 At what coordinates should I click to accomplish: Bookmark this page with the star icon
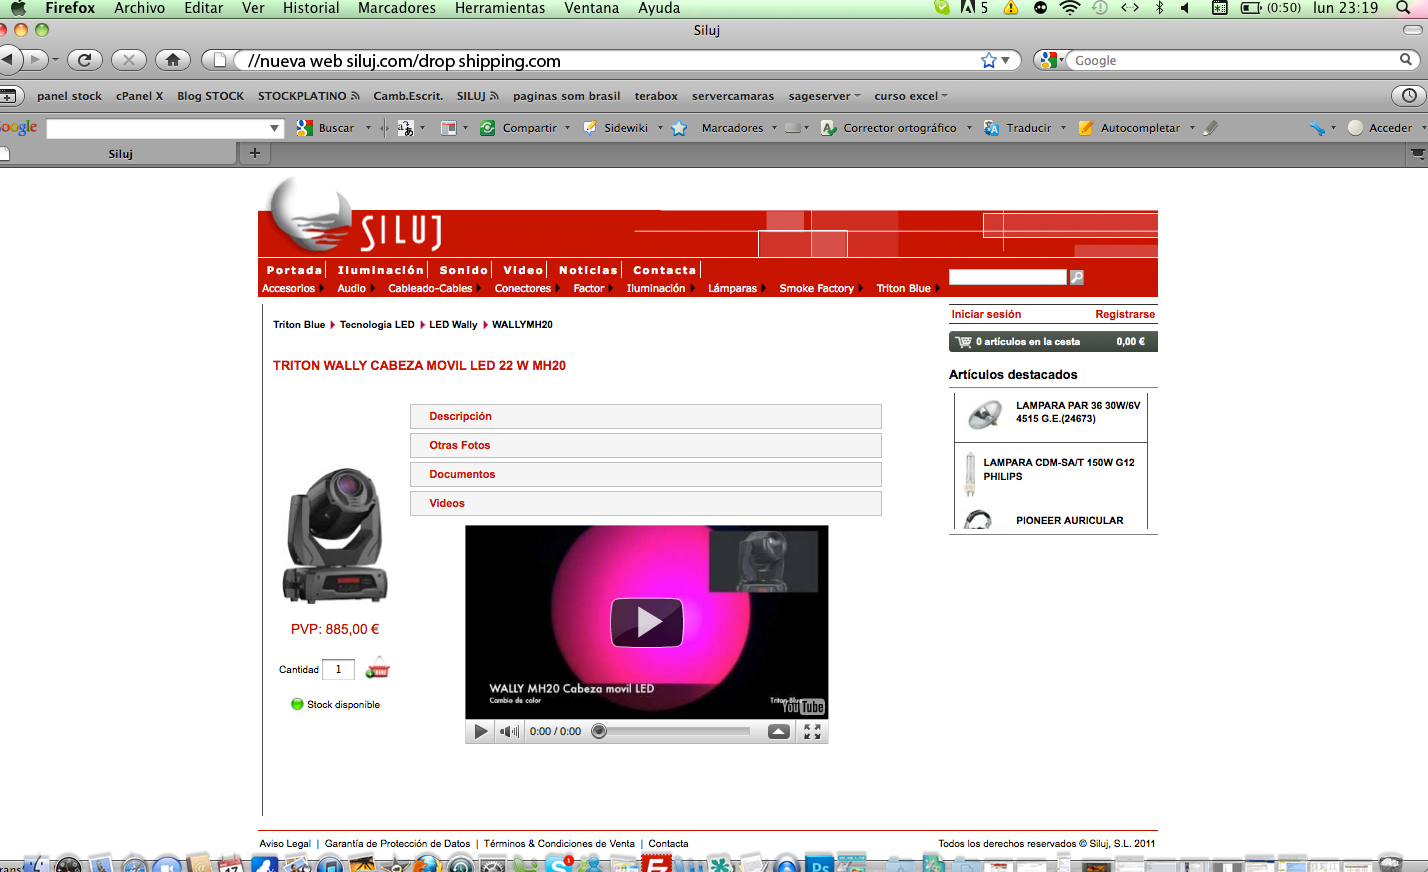pos(989,60)
